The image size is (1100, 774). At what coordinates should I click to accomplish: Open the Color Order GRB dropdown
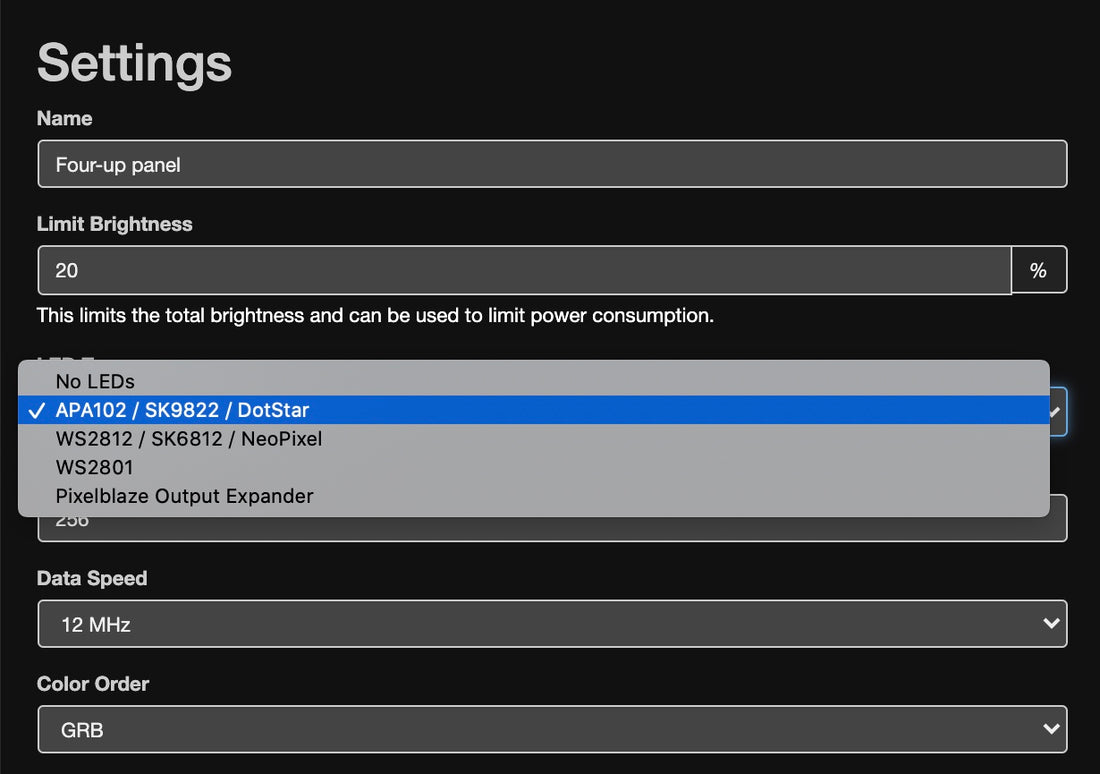point(552,730)
